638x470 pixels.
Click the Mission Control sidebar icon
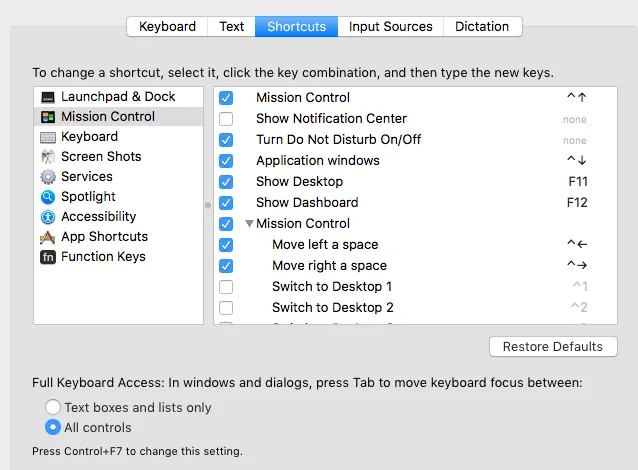pos(48,117)
